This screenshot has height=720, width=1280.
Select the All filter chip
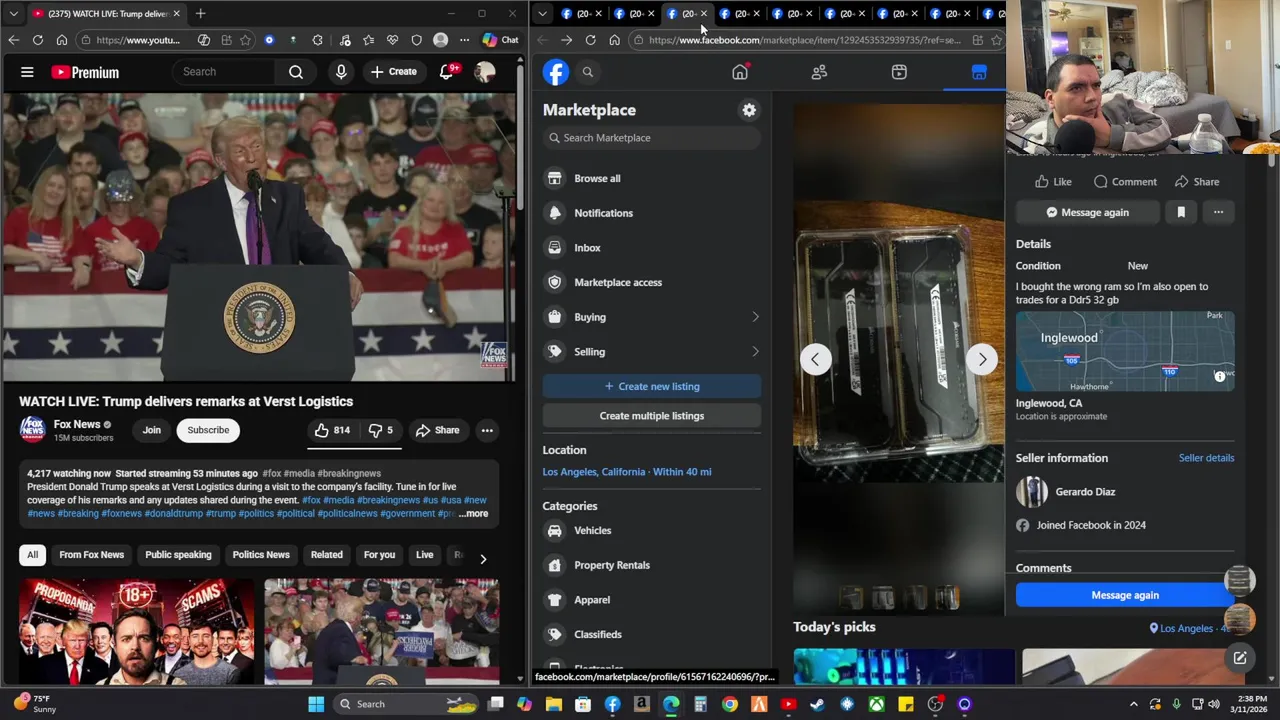(x=32, y=555)
